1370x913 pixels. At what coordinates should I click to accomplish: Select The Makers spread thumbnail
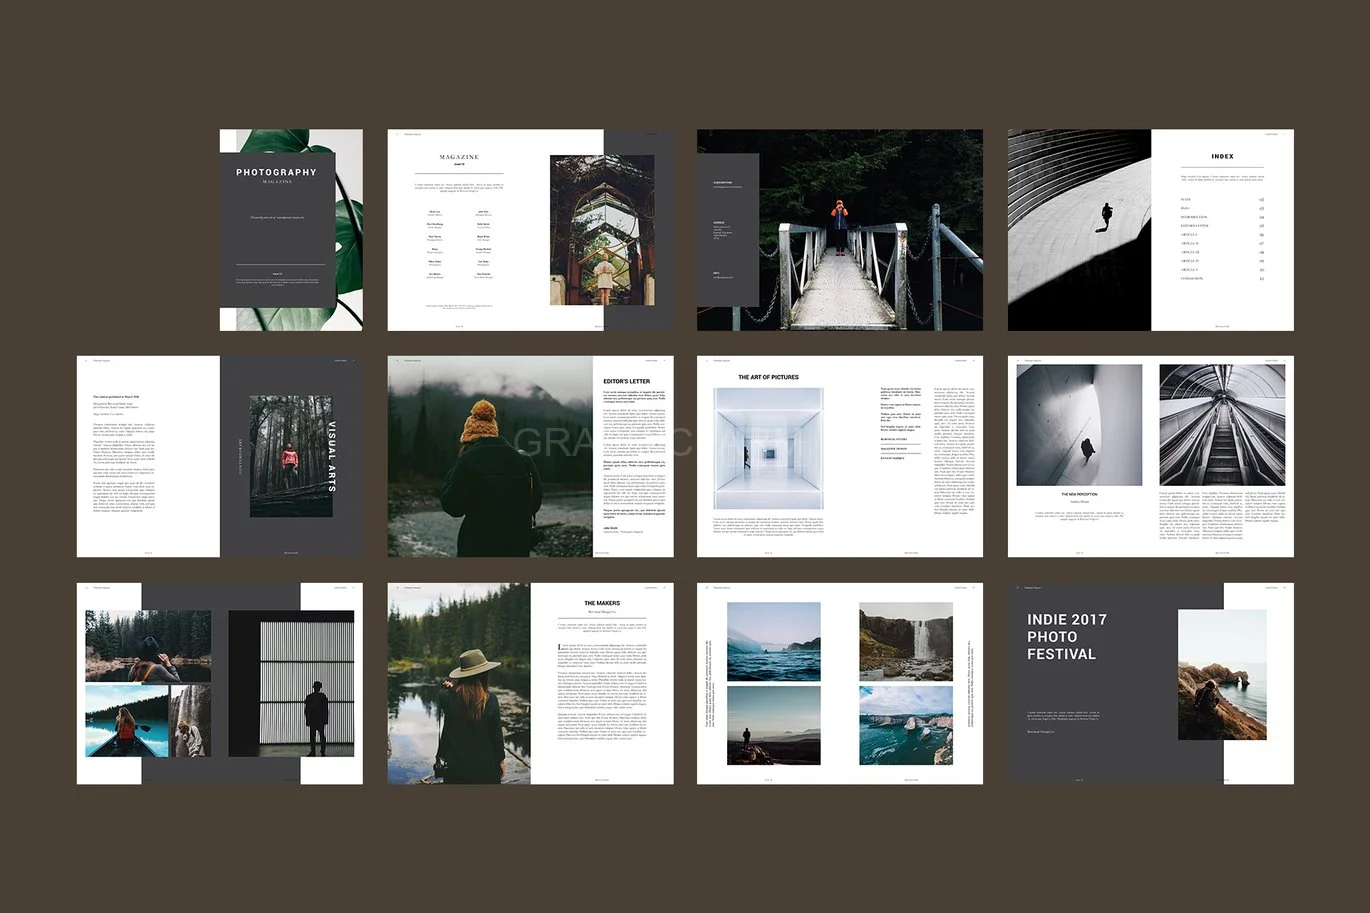530,683
